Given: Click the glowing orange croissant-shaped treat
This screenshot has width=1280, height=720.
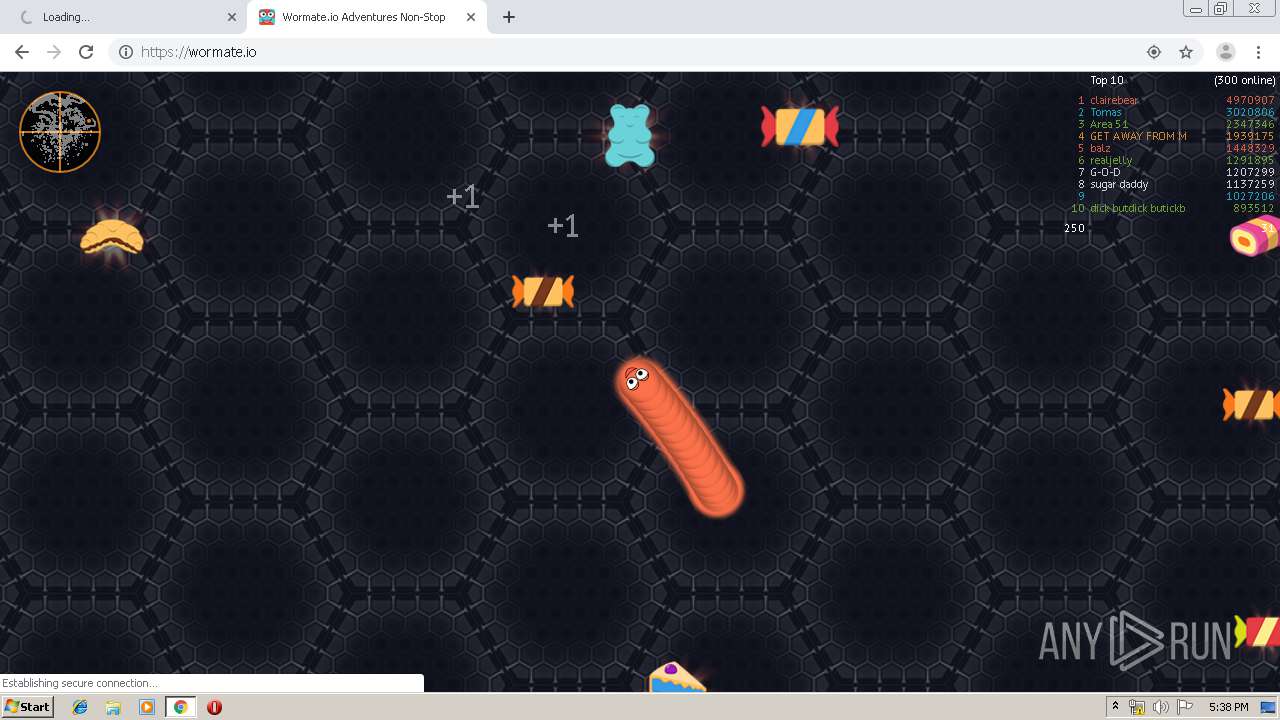Looking at the screenshot, I should click(112, 237).
